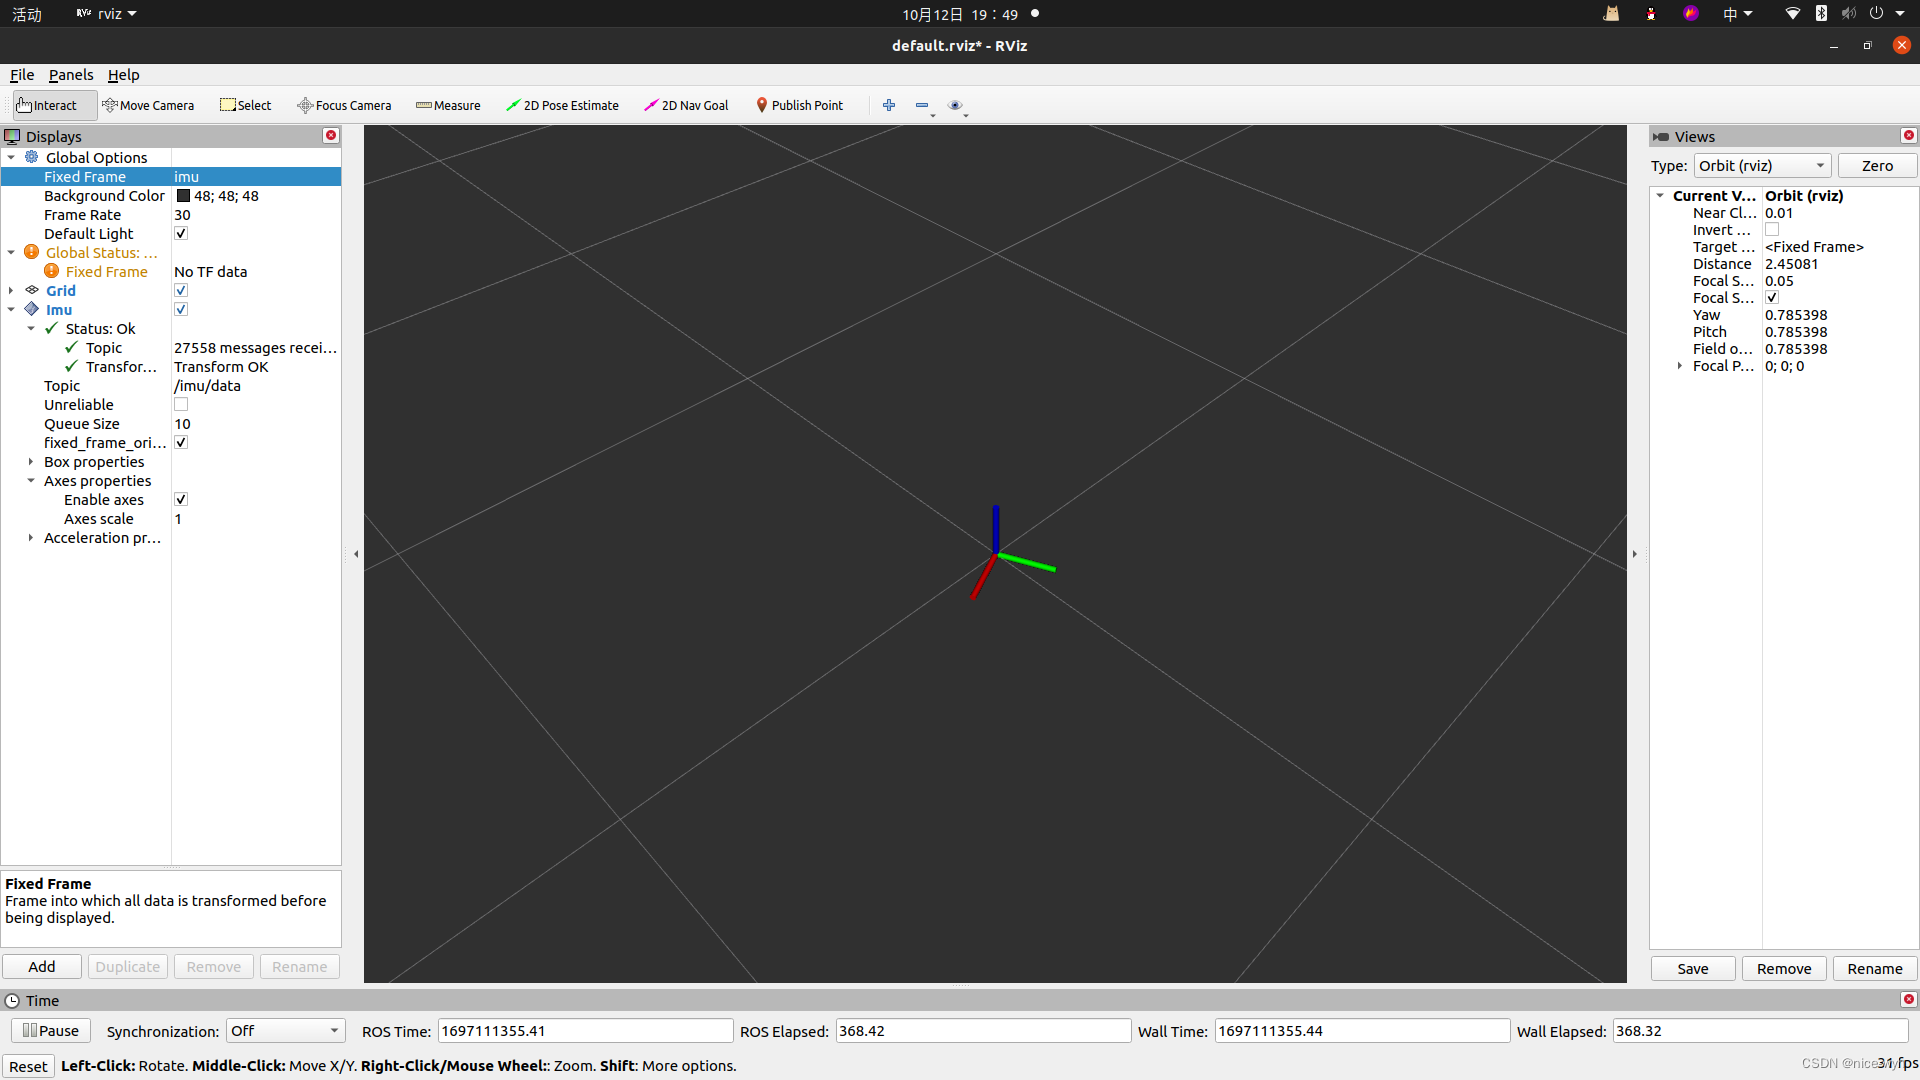This screenshot has height=1080, width=1920.
Task: Toggle the Focal Shape Fixed Size checkbox
Action: click(1772, 298)
